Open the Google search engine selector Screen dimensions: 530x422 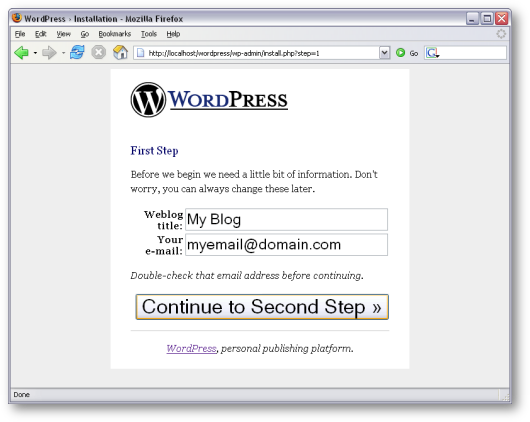tap(433, 53)
